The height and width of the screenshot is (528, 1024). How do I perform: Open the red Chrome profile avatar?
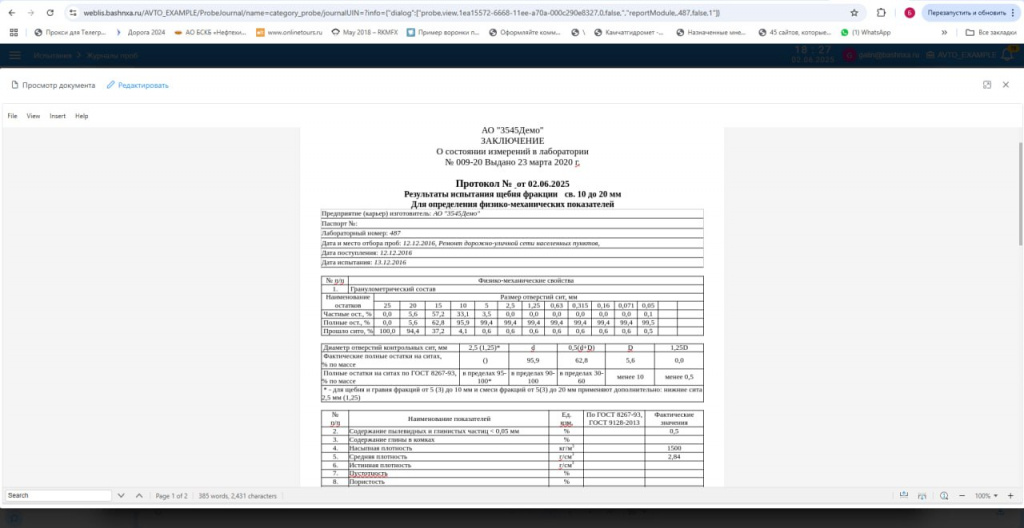tap(909, 12)
